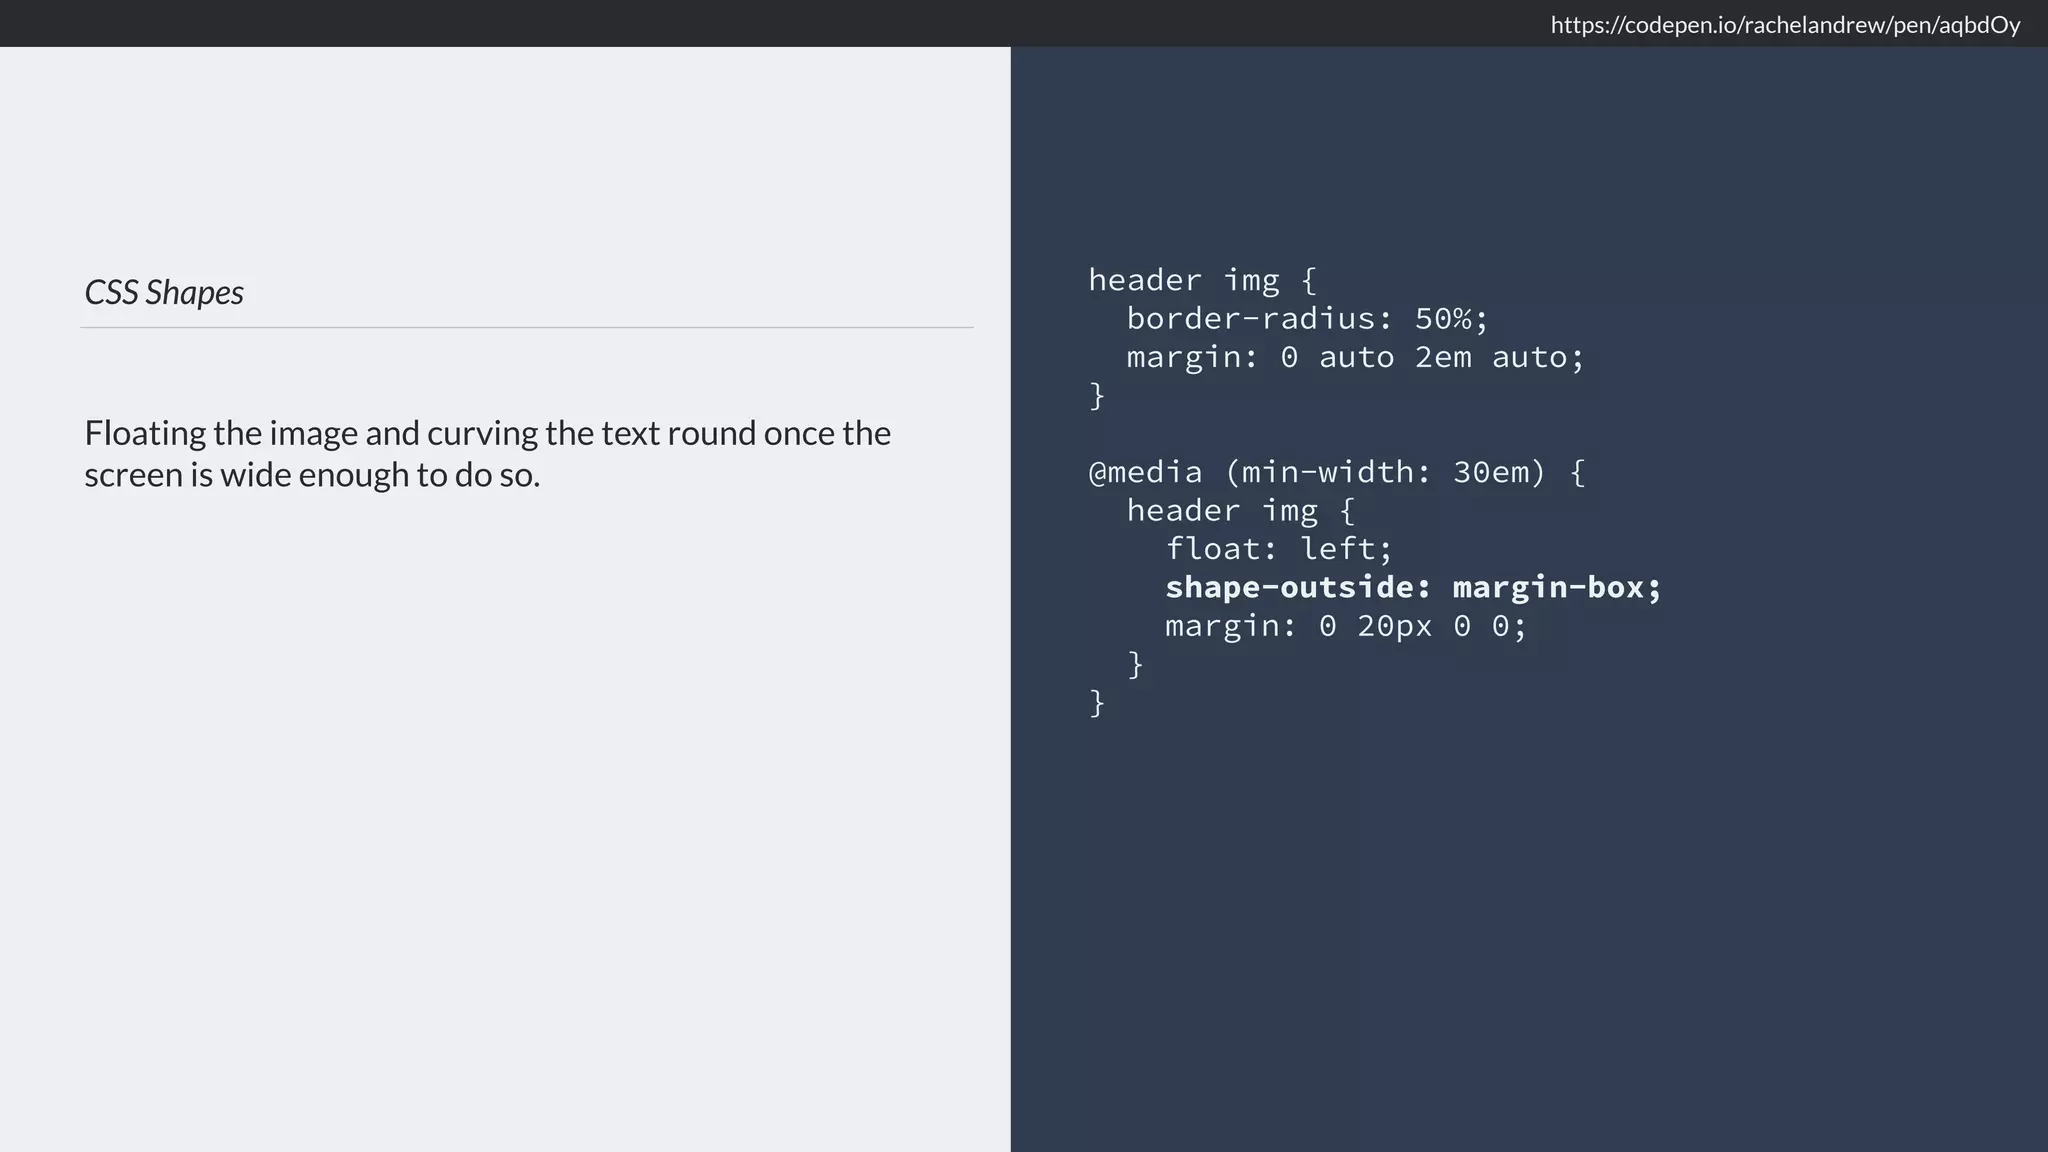The width and height of the screenshot is (2048, 1152).
Task: Click the word 'margin-box' in the bold line
Action: point(1548,587)
